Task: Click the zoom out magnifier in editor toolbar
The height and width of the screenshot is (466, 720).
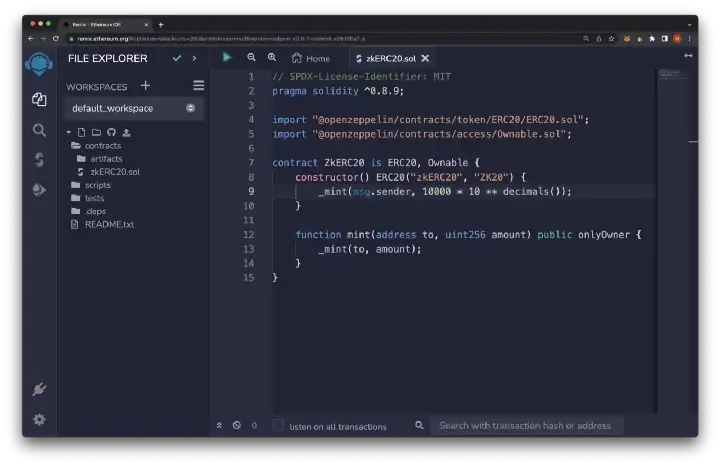Action: click(251, 58)
